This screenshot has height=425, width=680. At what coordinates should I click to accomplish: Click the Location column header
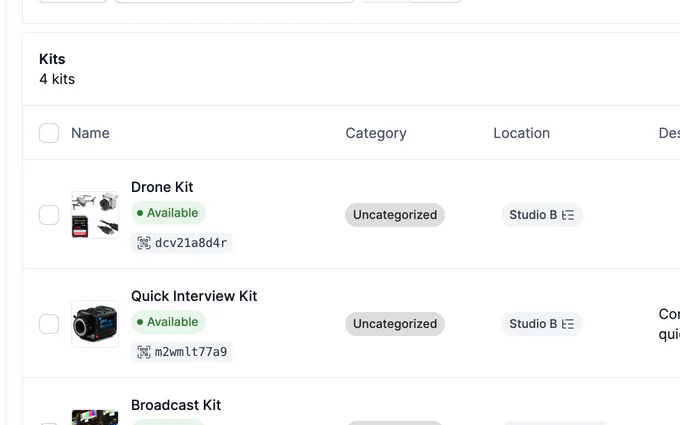click(521, 133)
